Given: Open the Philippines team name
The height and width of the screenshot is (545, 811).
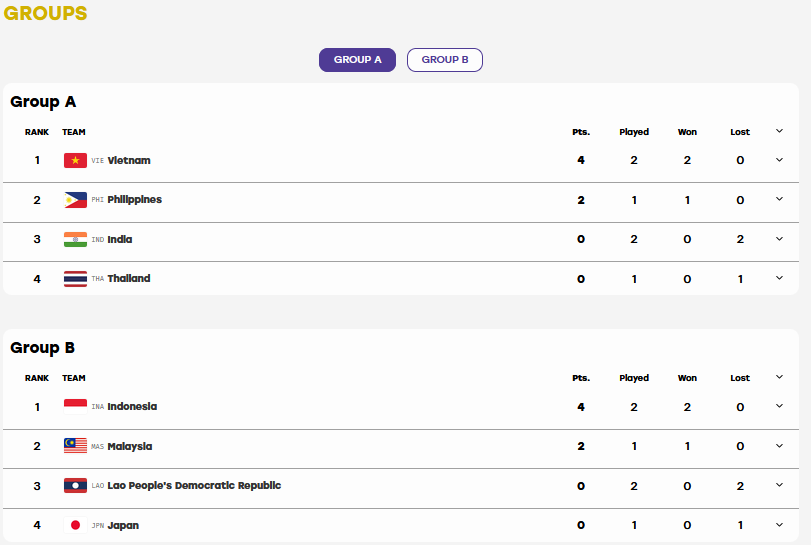Looking at the screenshot, I should click(134, 200).
